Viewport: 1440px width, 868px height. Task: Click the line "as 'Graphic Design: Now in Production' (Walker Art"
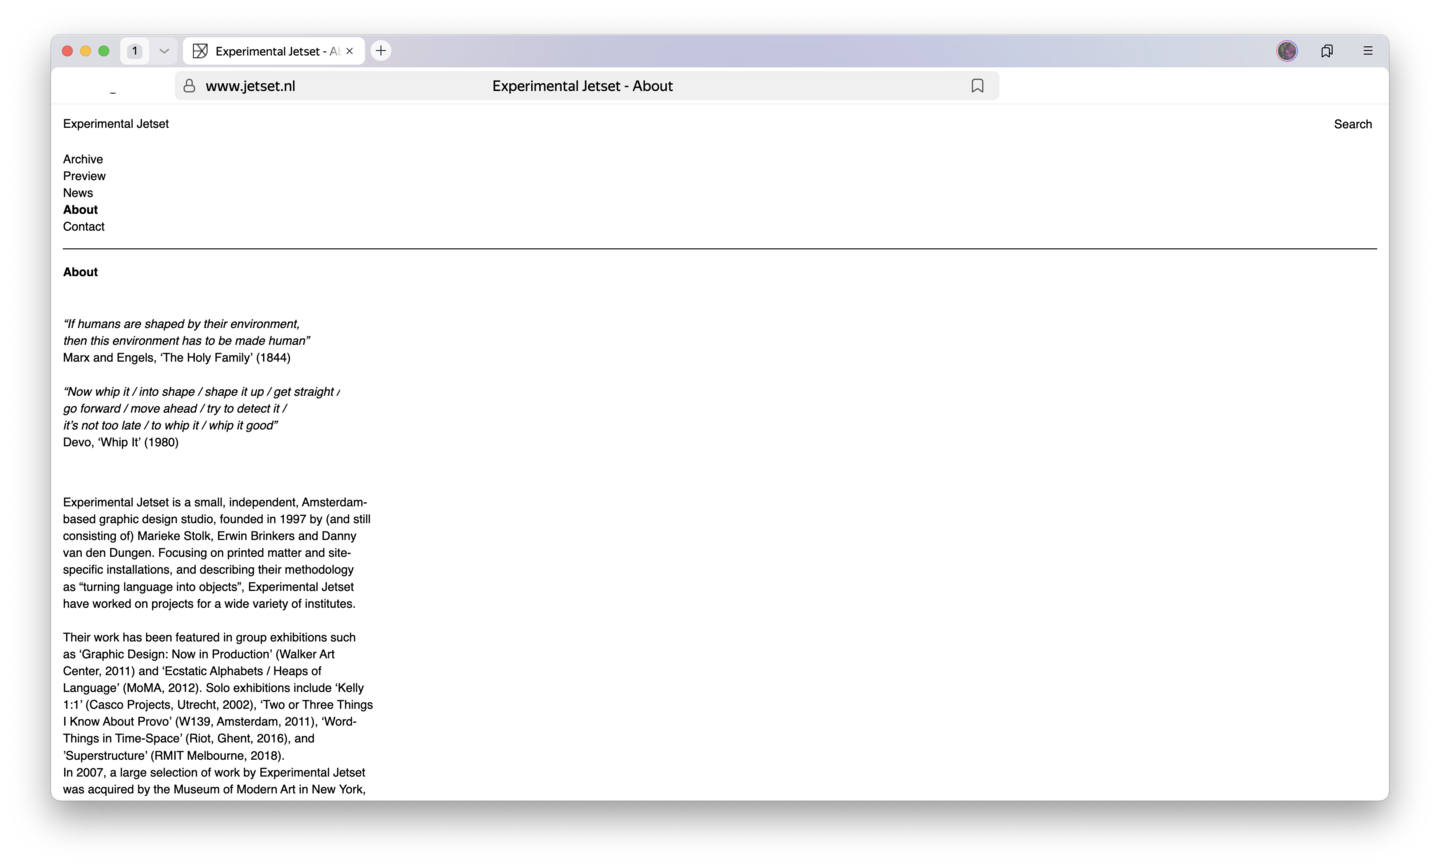(x=199, y=654)
